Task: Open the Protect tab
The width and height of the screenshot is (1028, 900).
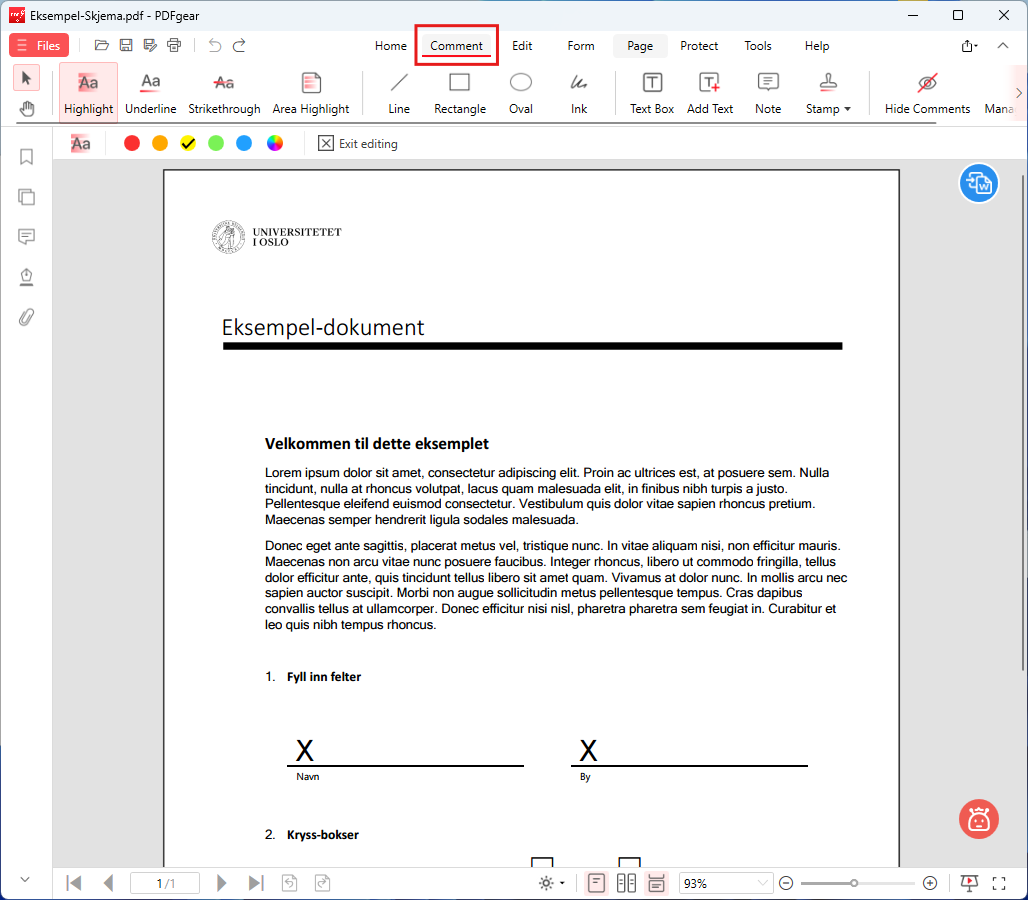Action: [699, 46]
